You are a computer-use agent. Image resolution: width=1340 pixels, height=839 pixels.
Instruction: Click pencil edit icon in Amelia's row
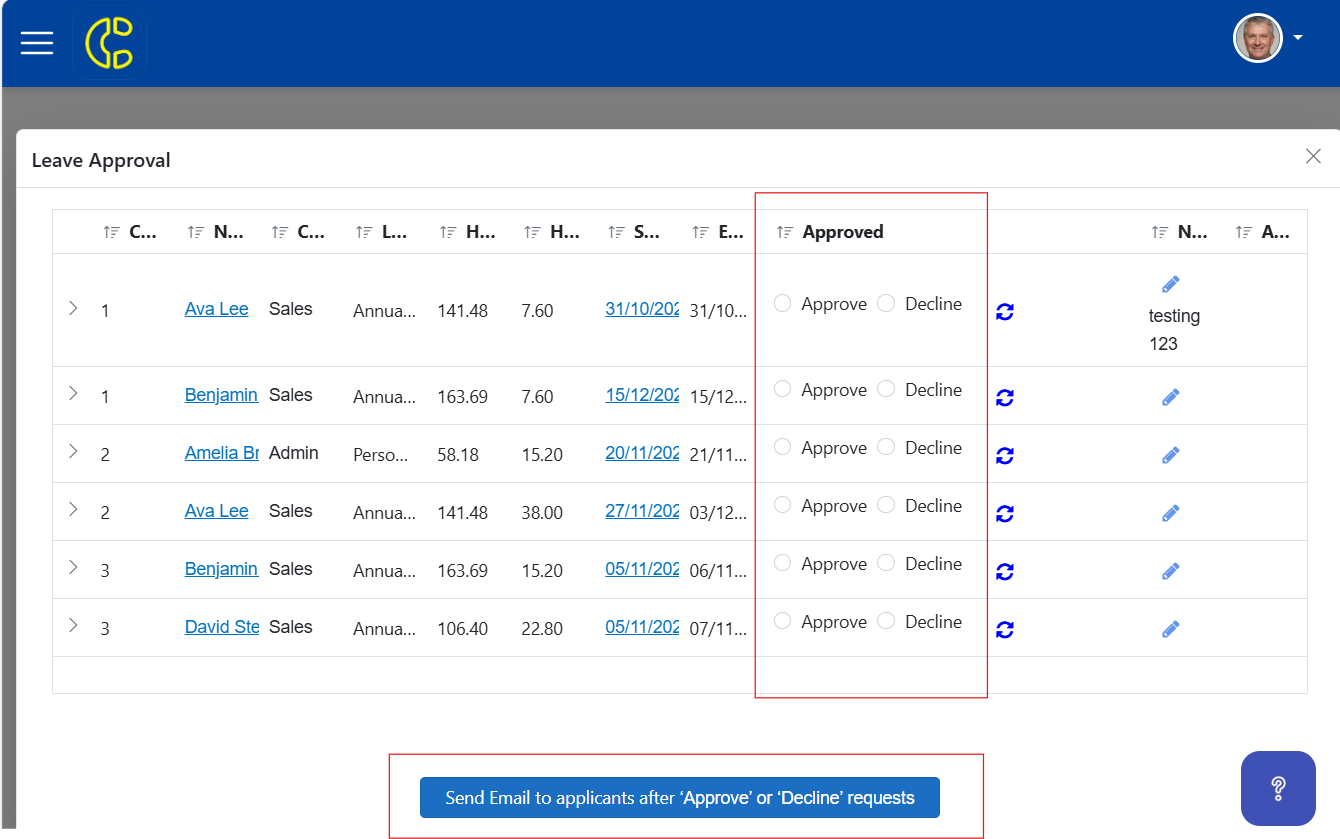(1171, 455)
